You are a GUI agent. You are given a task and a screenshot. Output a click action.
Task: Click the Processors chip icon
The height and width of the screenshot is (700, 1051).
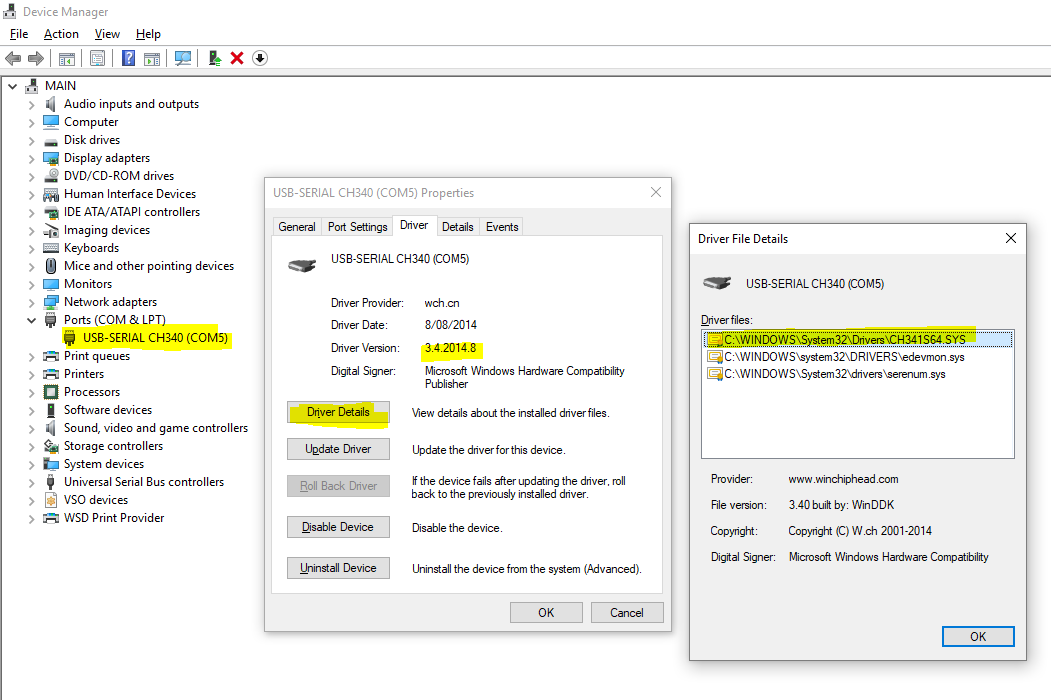click(51, 392)
